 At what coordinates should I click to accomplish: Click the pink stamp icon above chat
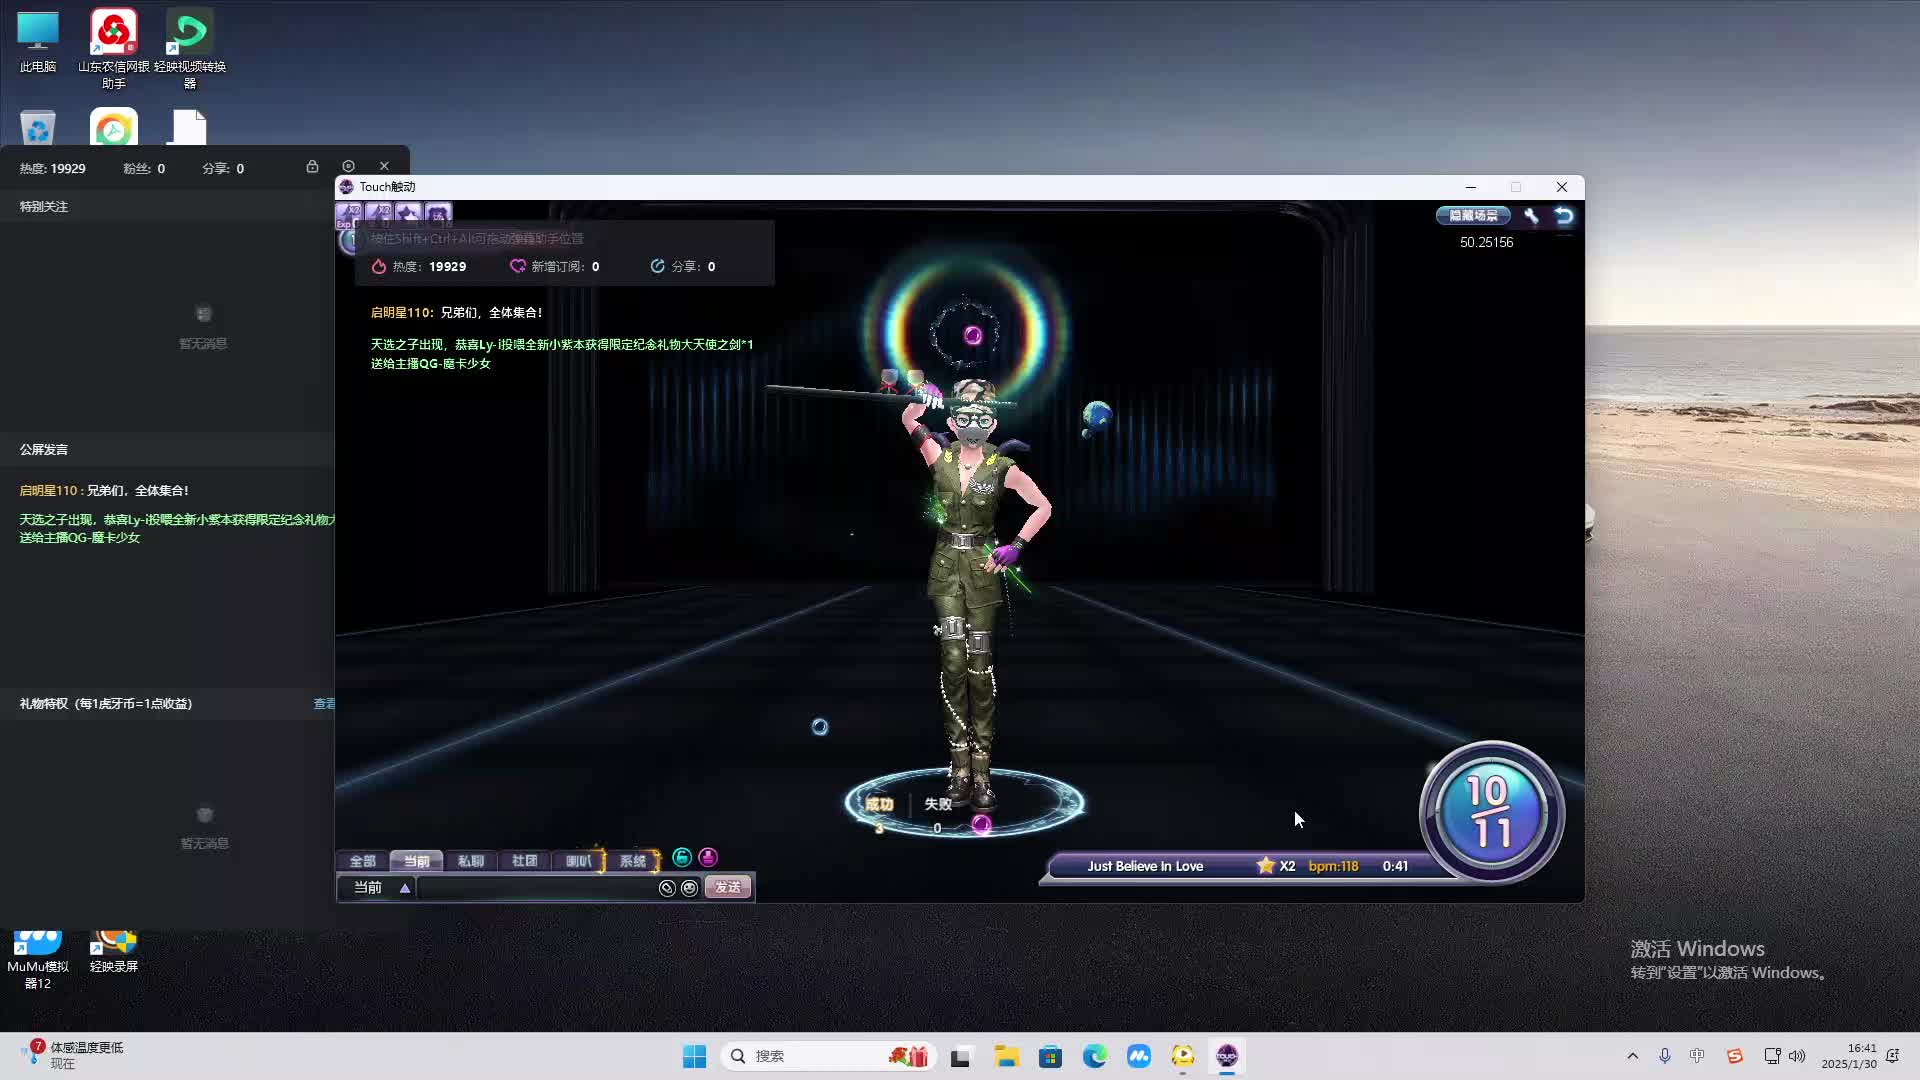(708, 857)
